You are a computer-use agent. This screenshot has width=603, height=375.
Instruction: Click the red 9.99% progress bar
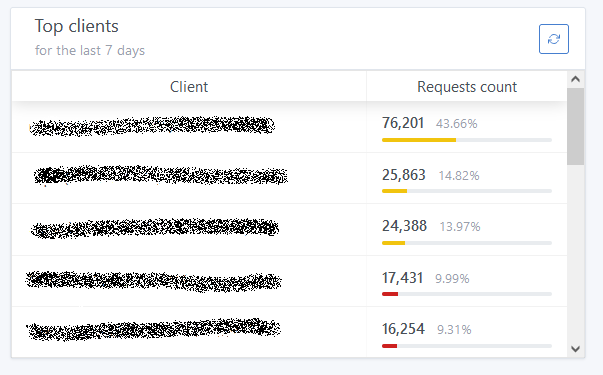click(x=467, y=294)
